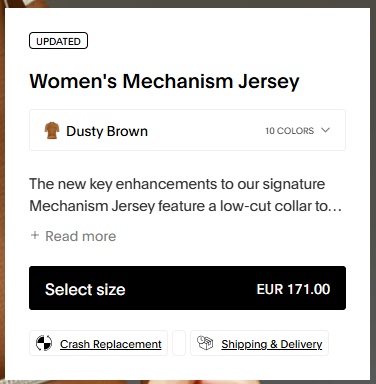Click the Crash Replacement circular icon
The height and width of the screenshot is (384, 376).
44,343
